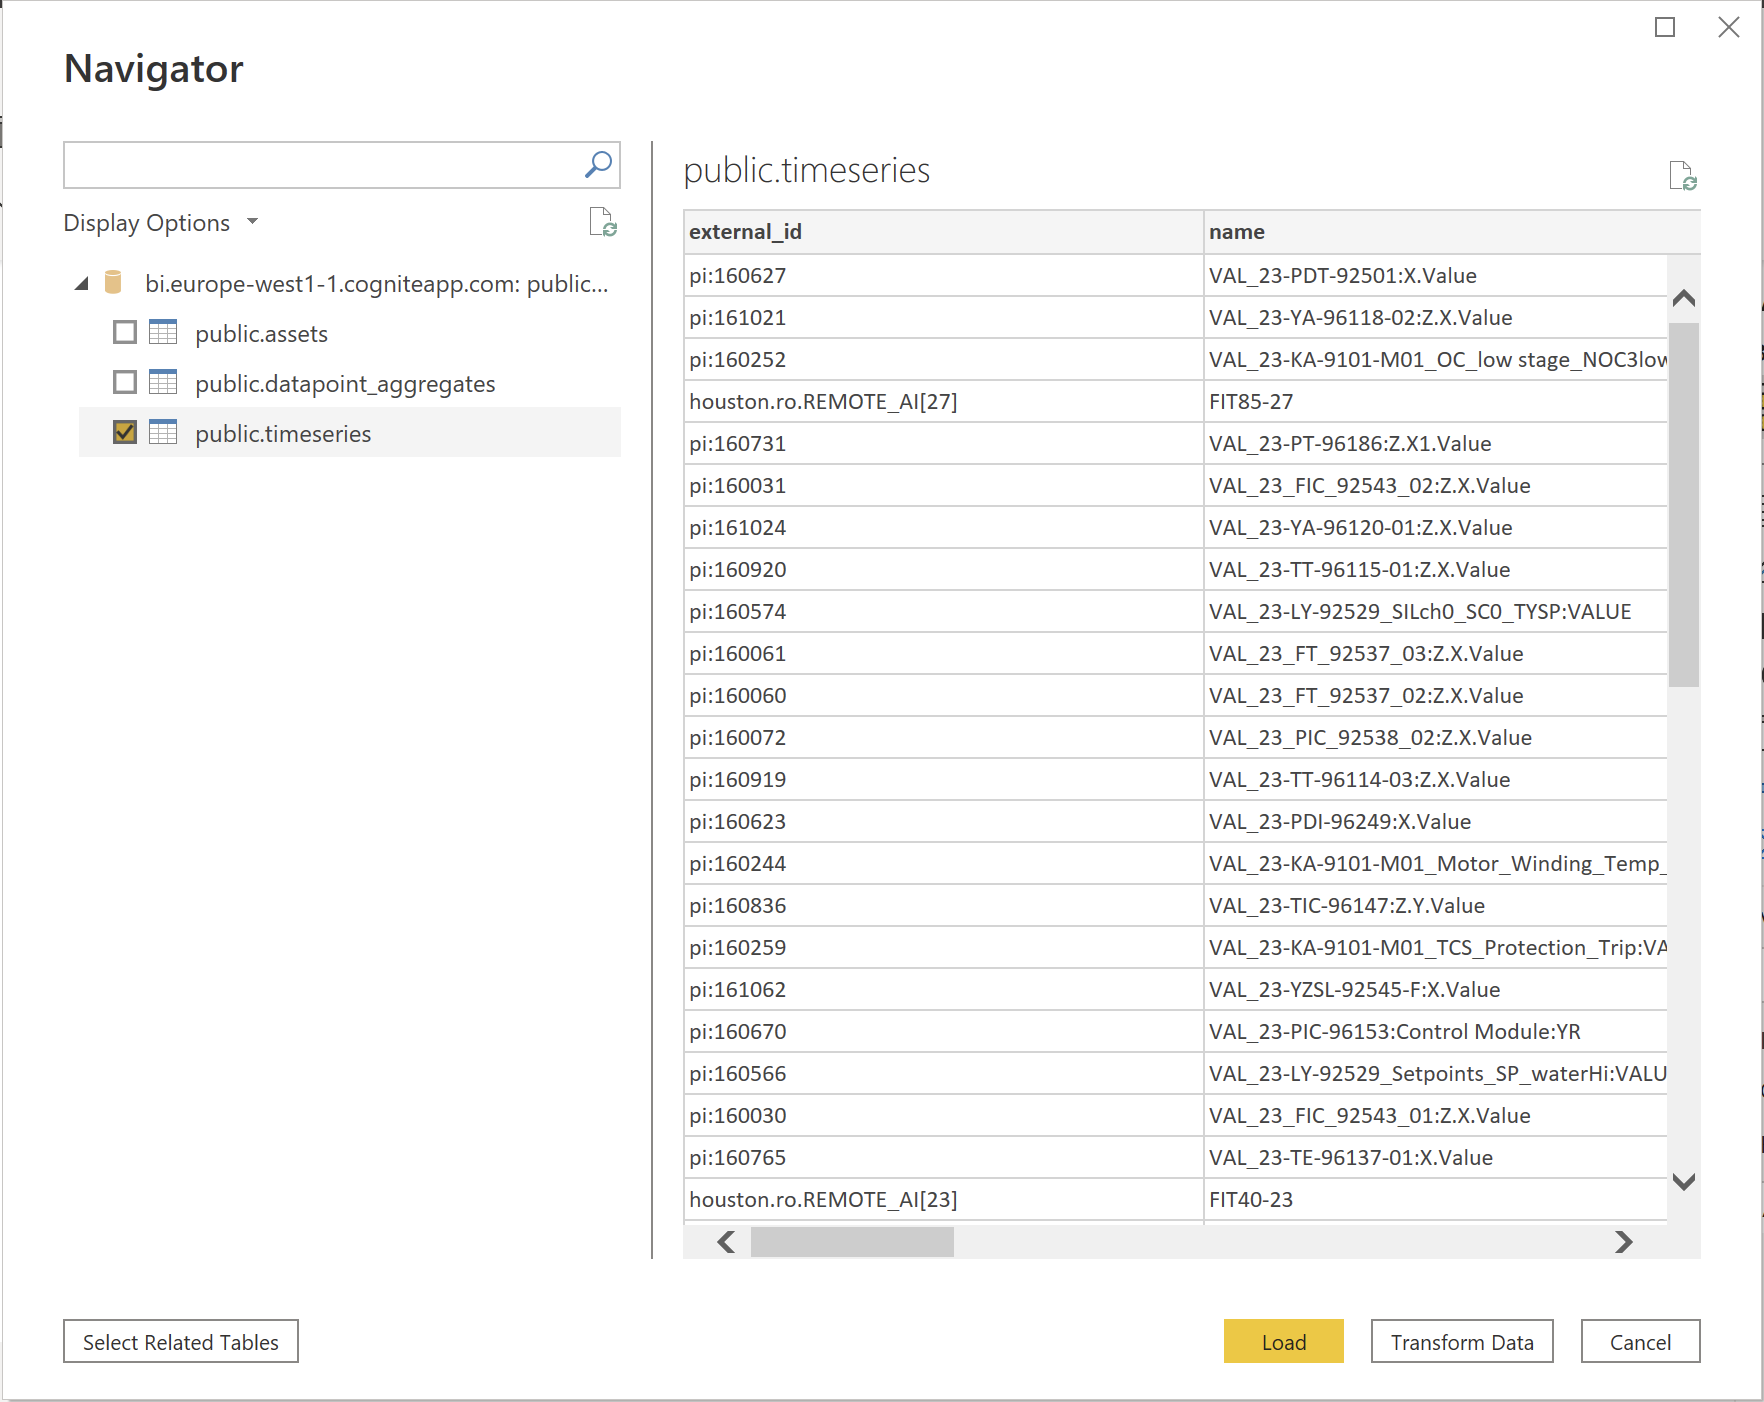Uncheck the public.timeseries checkbox
Viewport: 1764px width, 1402px height.
(x=124, y=432)
